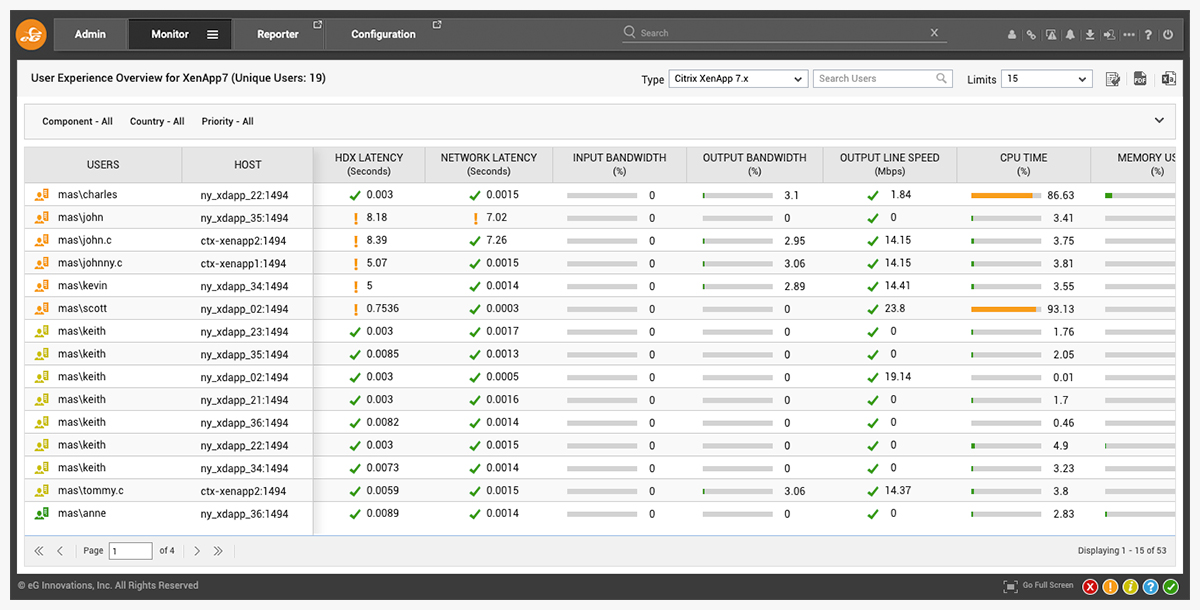The width and height of the screenshot is (1200, 610).
Task: Expand the filter panel chevron
Action: [x=1160, y=121]
